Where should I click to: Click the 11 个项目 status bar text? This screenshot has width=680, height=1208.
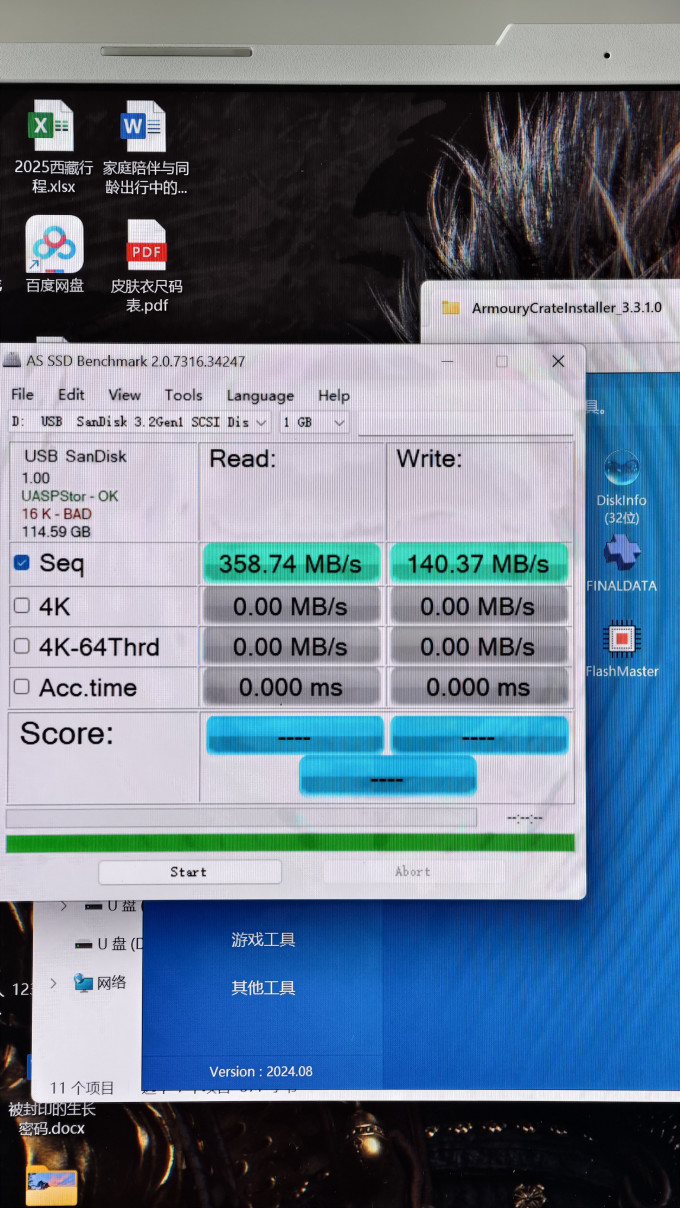coord(82,1088)
